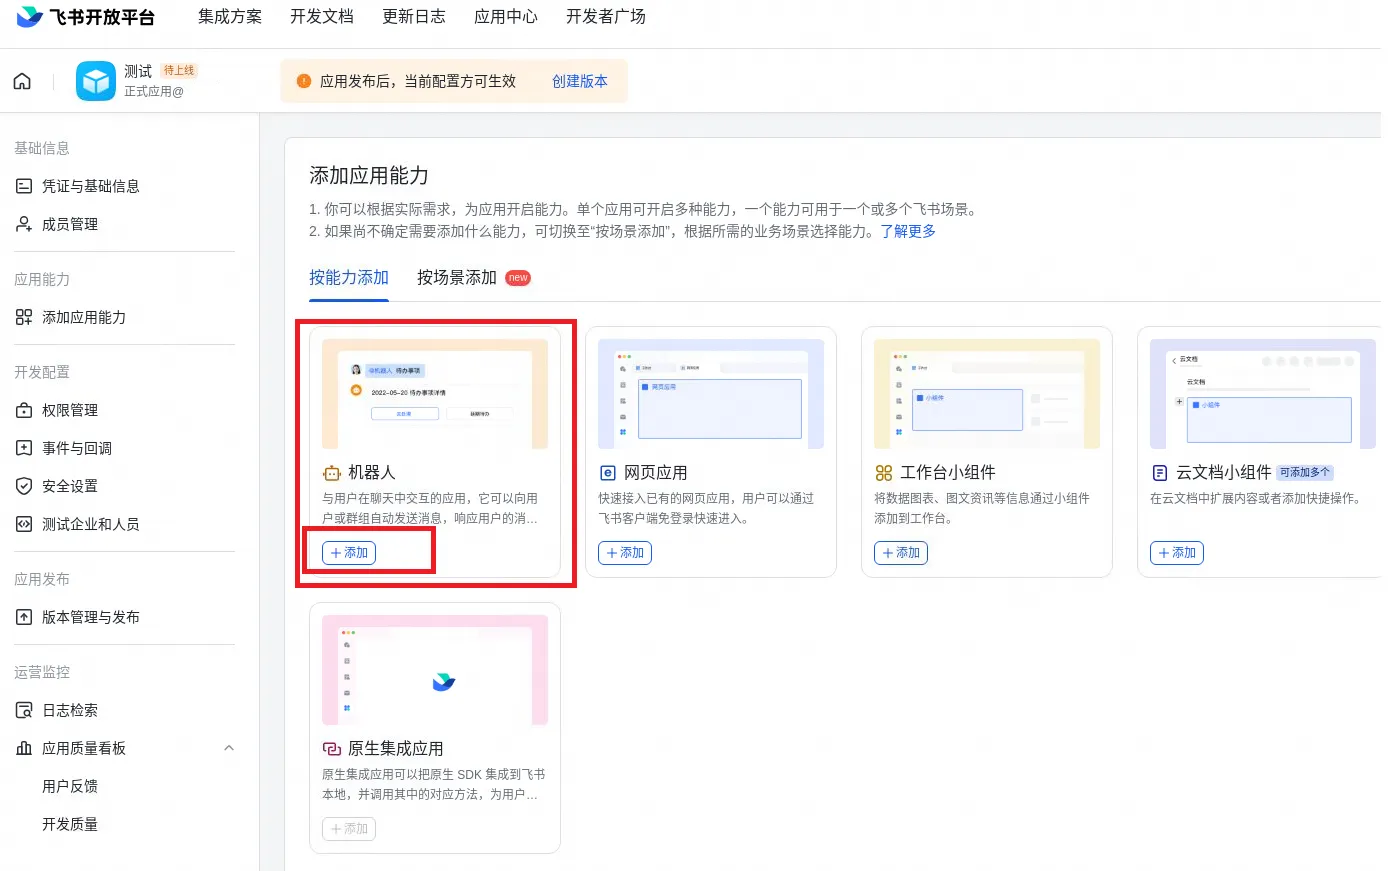The width and height of the screenshot is (1393, 871).
Task: Click the 应用质量看板 bar chart icon
Action: click(24, 748)
